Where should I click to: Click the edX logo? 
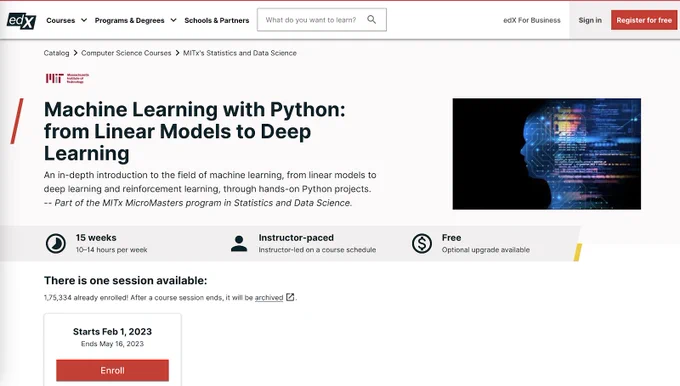21,20
